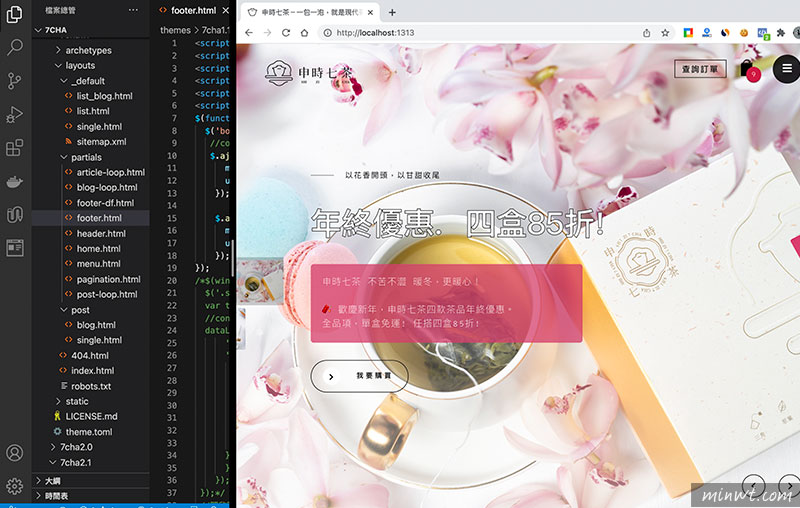
Task: Select the 申時七茶 browser tab
Action: [x=310, y=12]
